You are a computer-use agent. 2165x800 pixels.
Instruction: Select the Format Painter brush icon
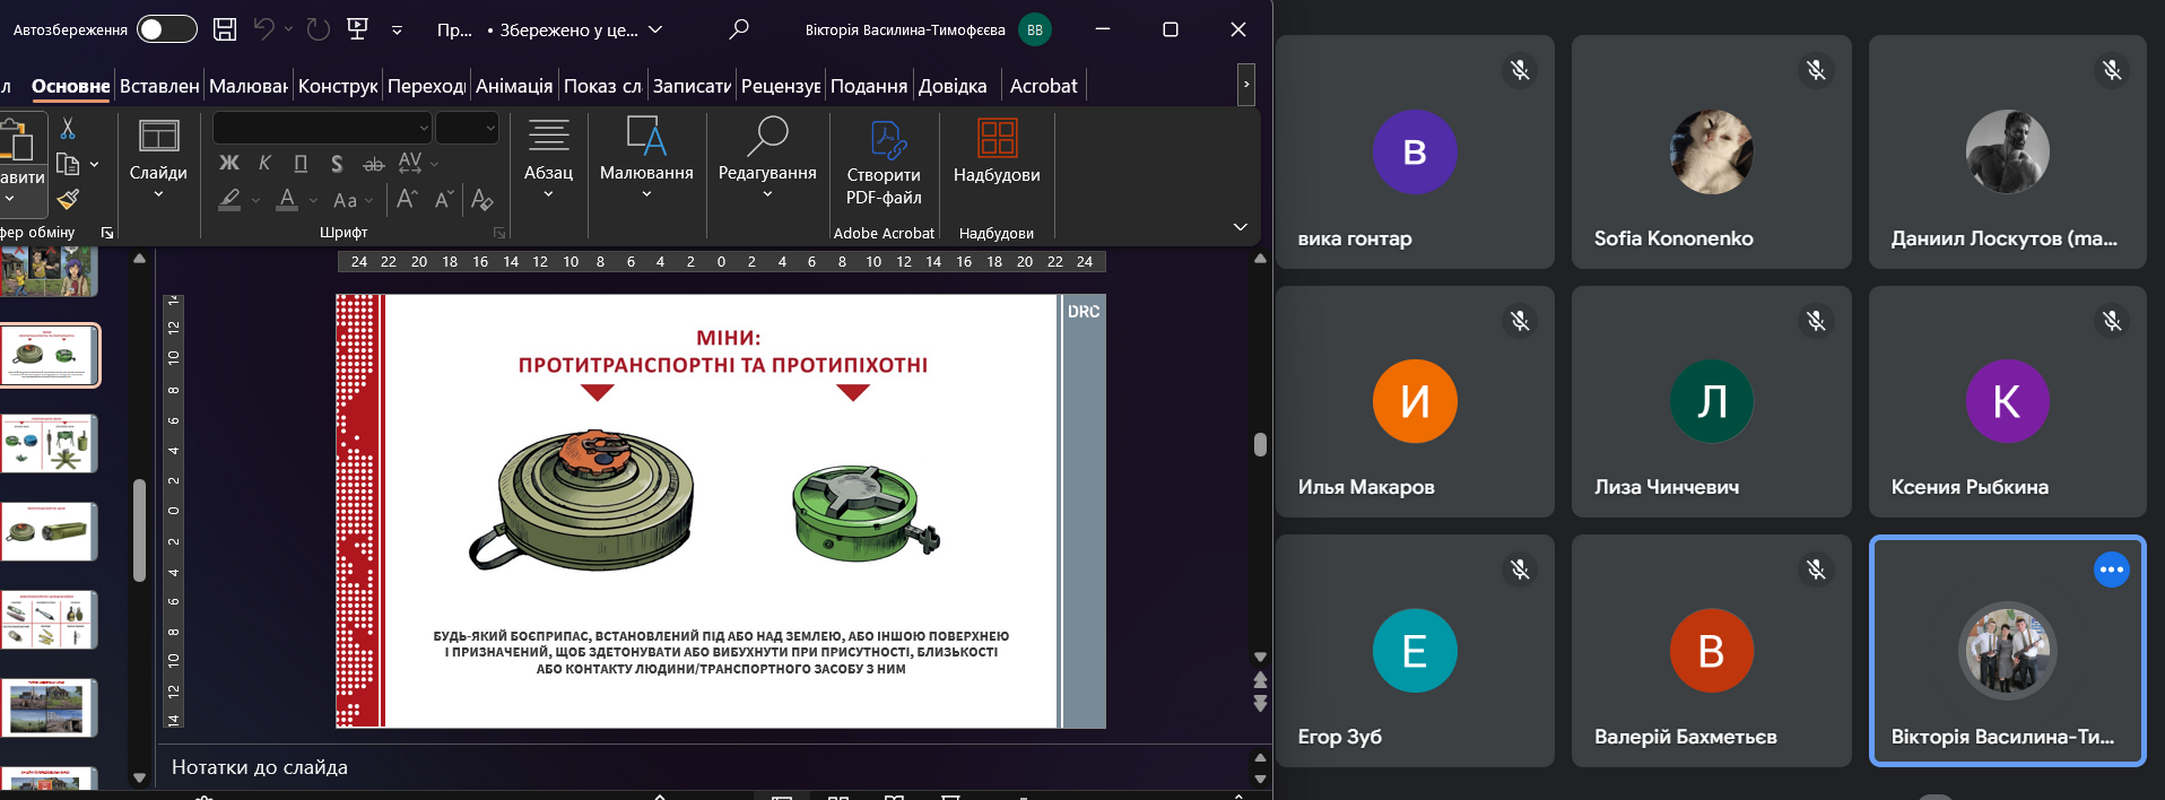68,200
